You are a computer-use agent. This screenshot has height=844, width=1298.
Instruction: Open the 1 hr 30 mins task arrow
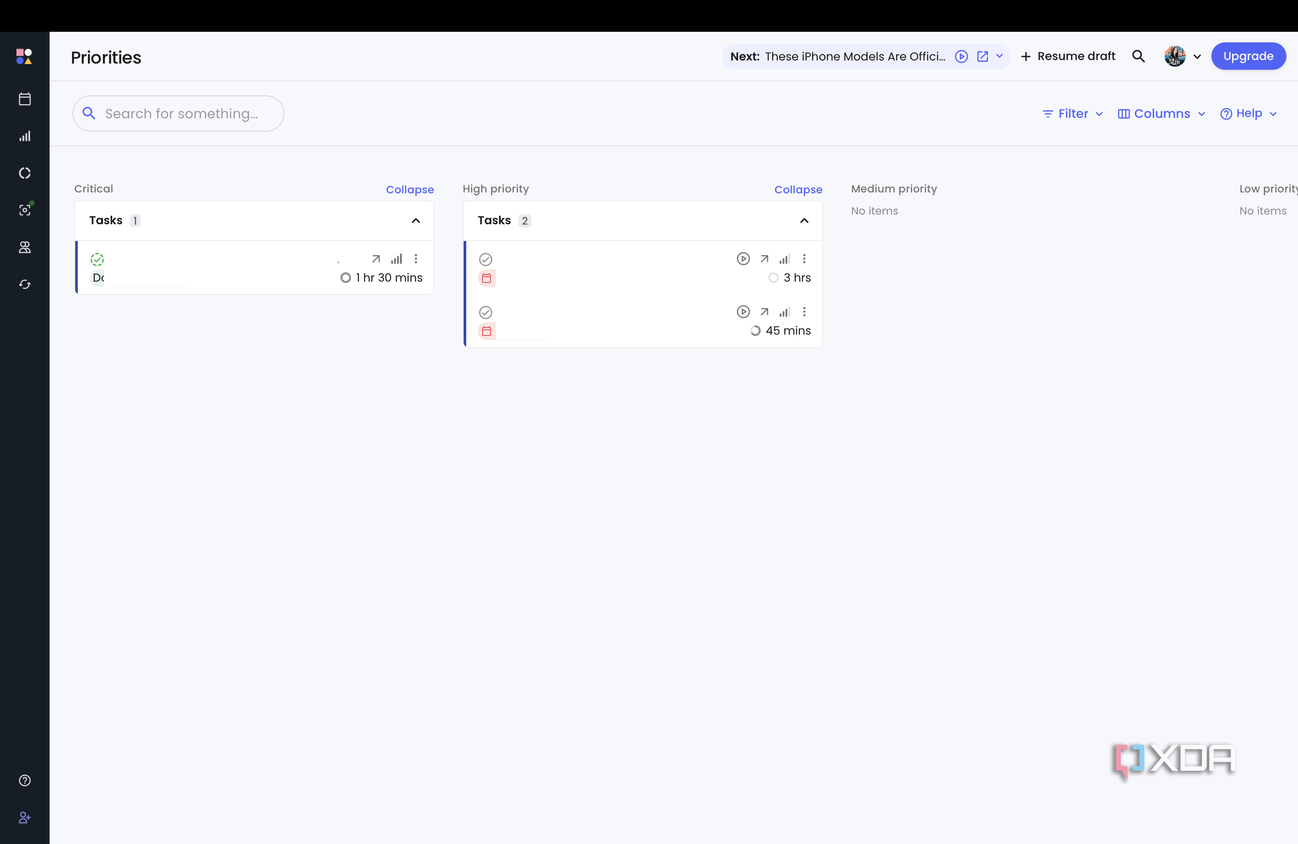click(376, 259)
